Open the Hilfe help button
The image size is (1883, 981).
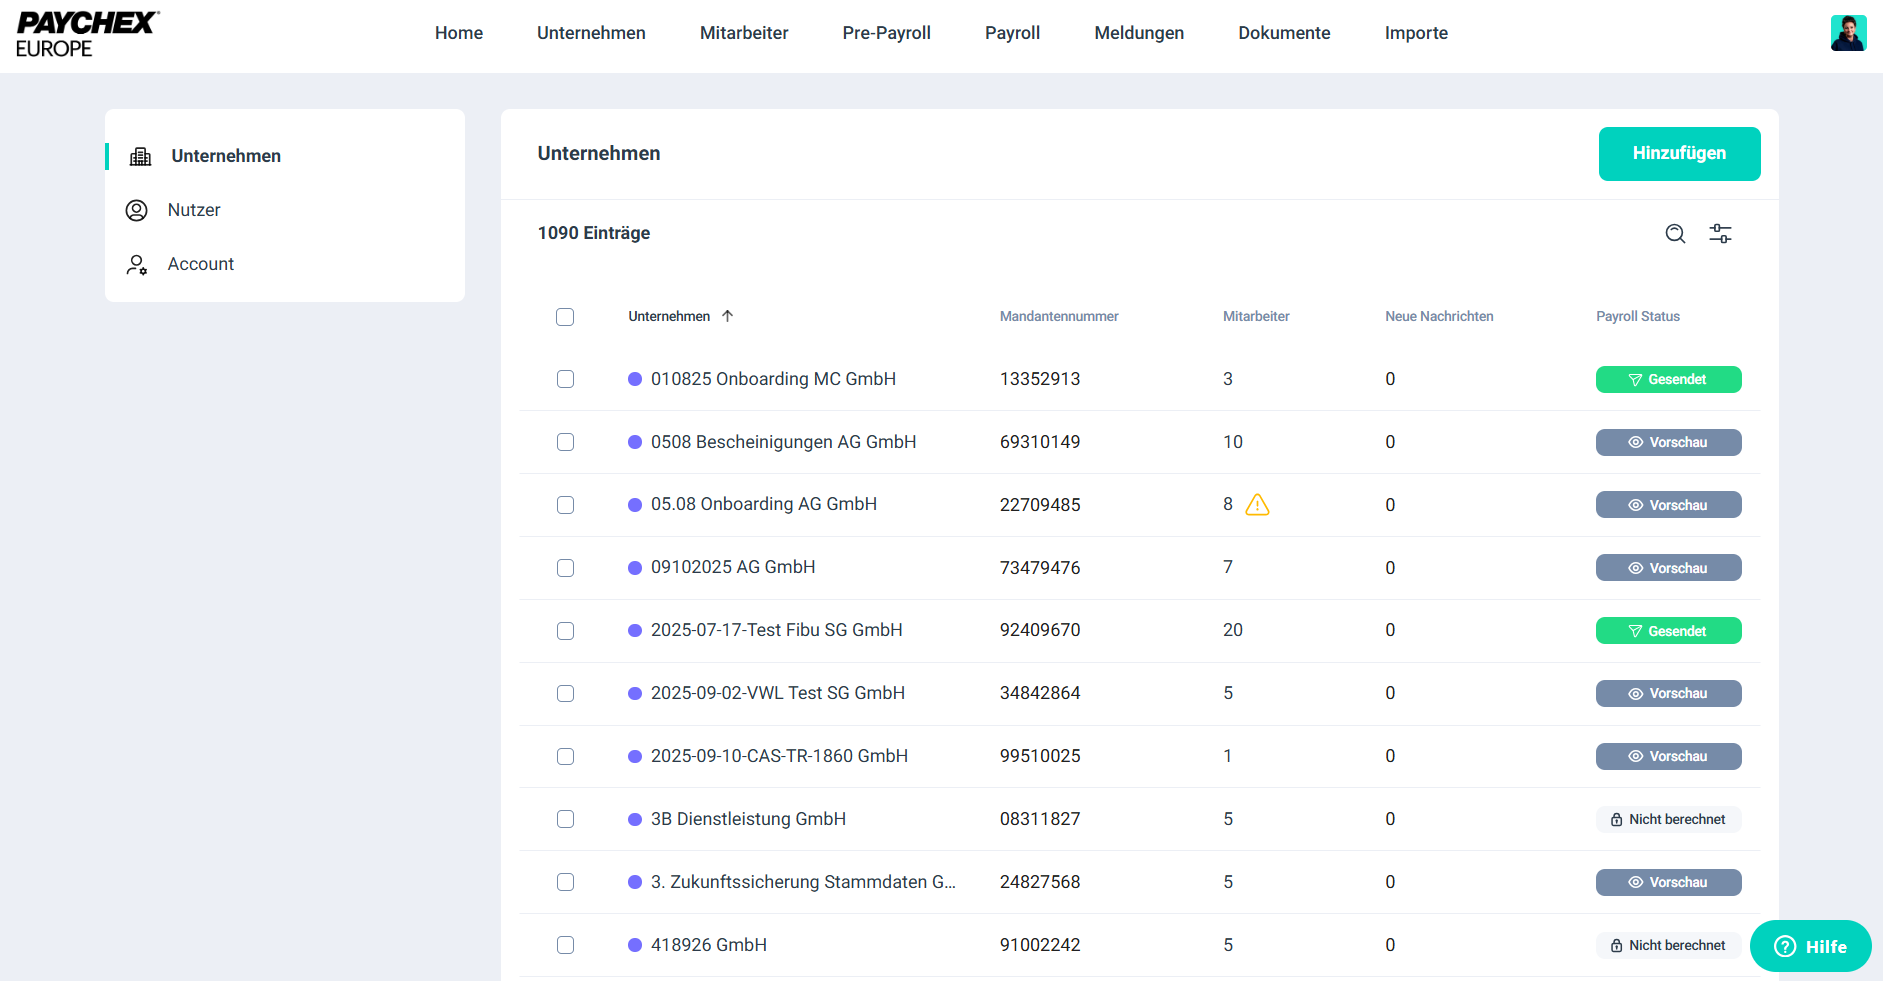pos(1810,946)
